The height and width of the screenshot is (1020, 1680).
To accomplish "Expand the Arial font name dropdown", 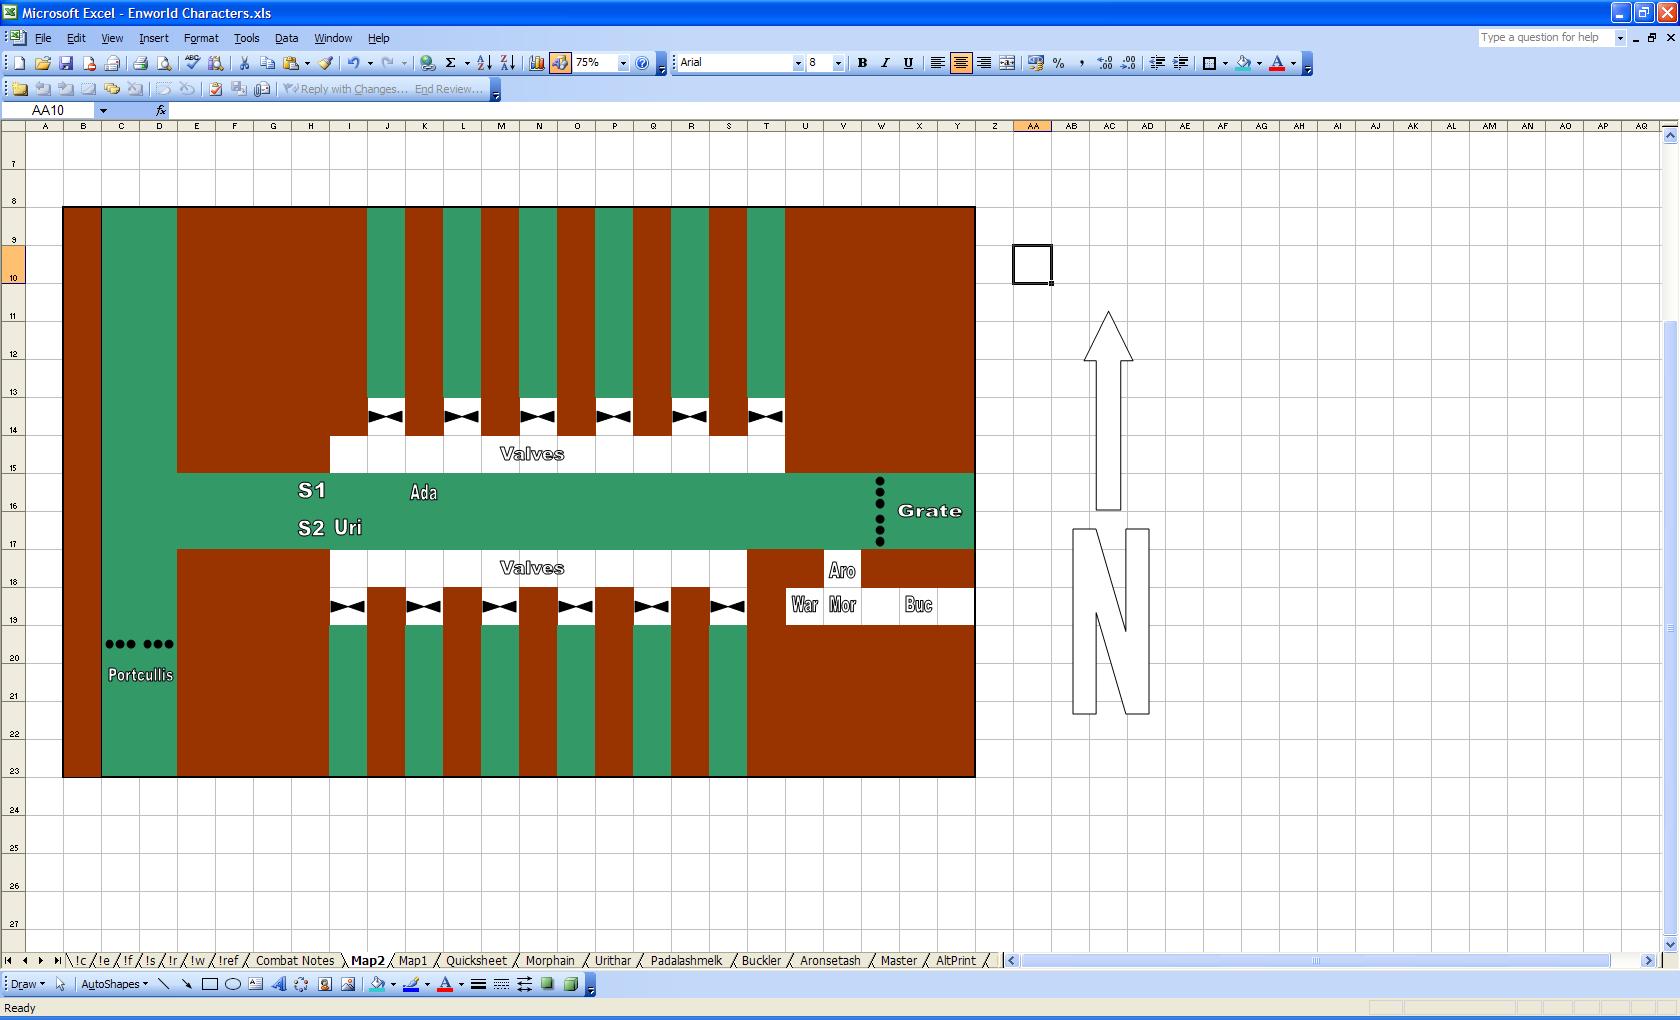I will click(x=798, y=63).
